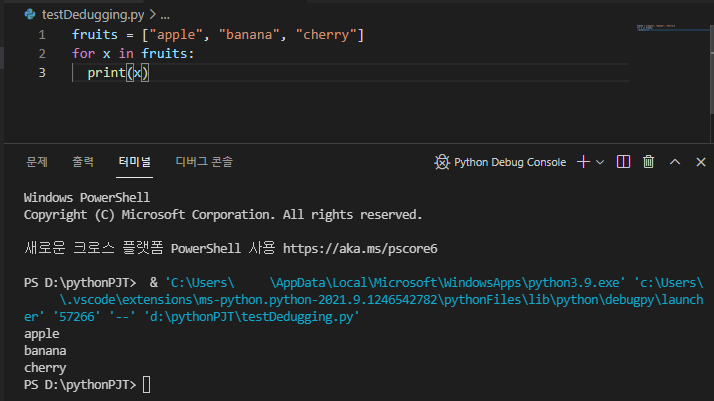Click the 'banana' output line in terminal
This screenshot has width=714, height=401.
coord(45,351)
